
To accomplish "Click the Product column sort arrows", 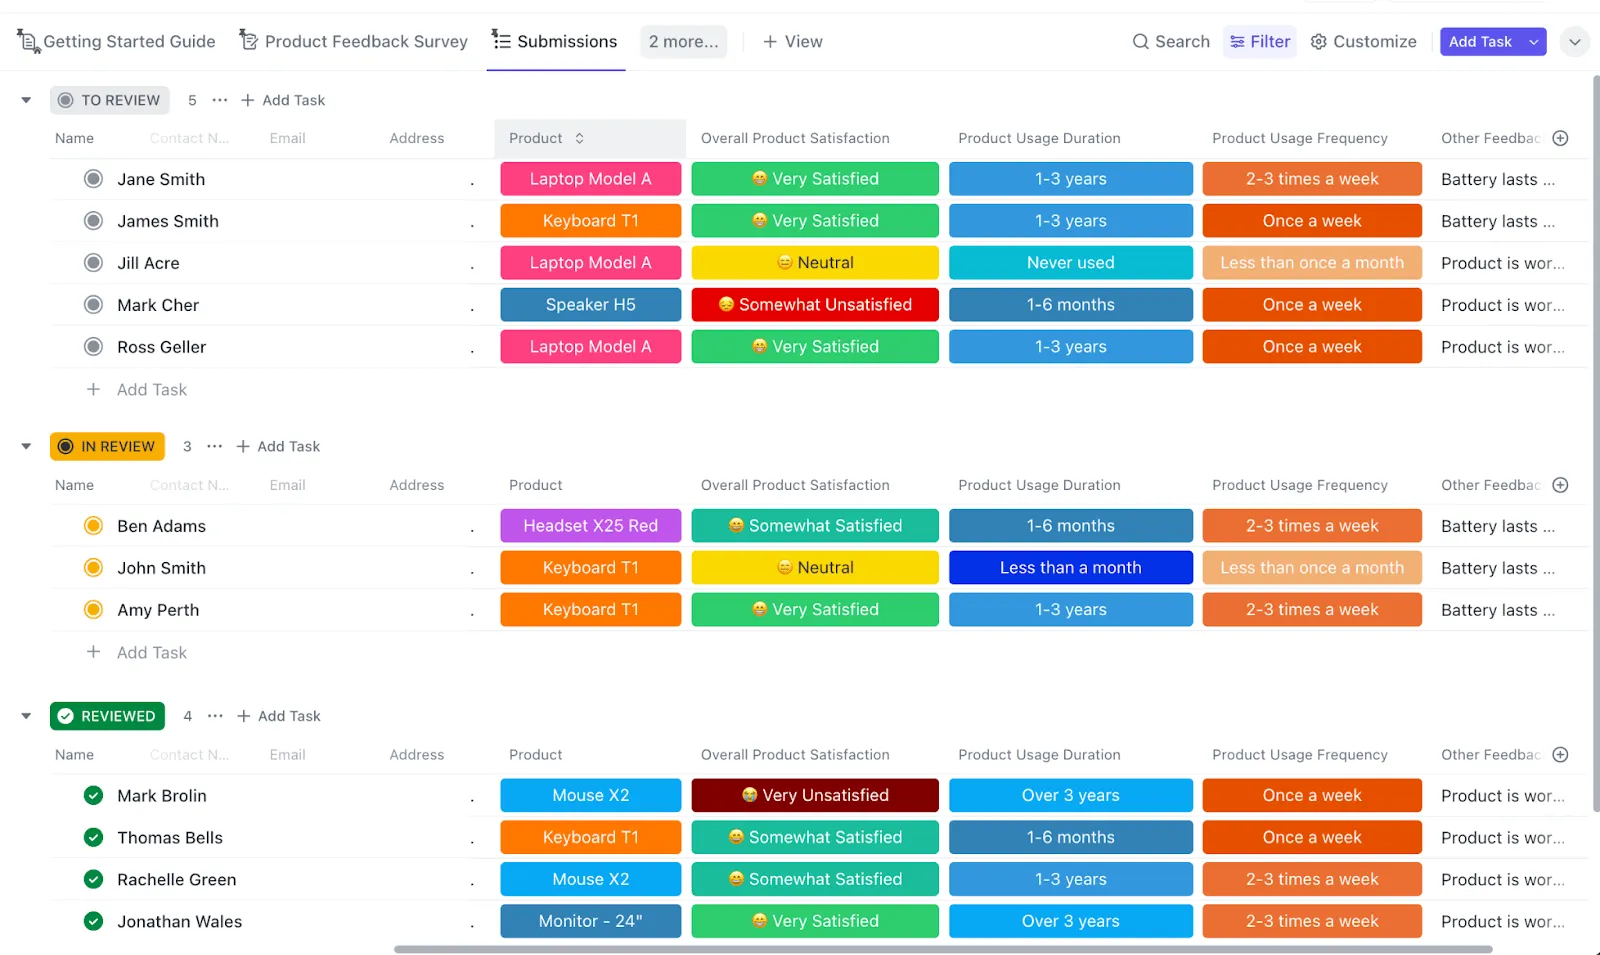I will (x=579, y=138).
